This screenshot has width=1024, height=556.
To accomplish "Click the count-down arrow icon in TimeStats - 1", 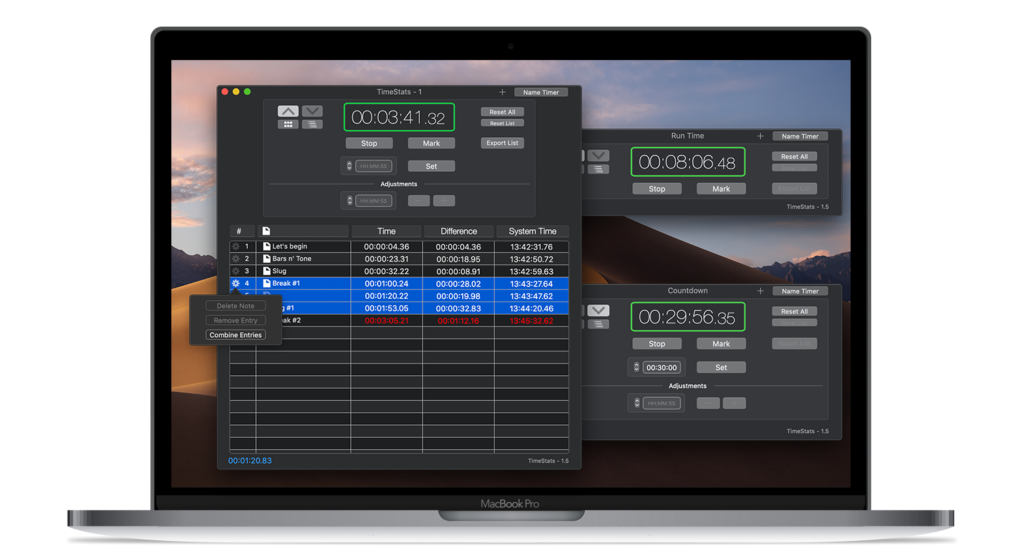I will click(x=312, y=111).
